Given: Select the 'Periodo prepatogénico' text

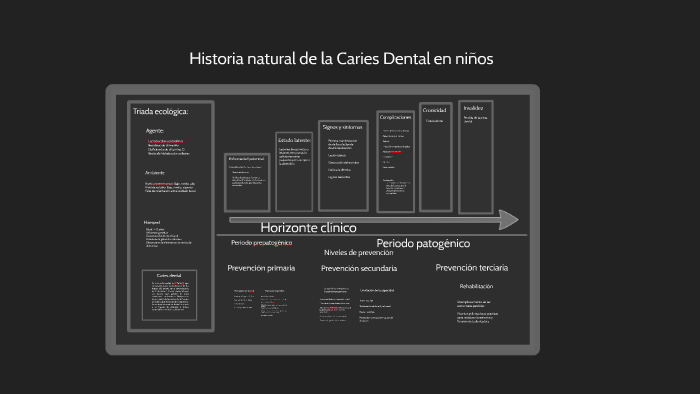Looking at the screenshot, I should pos(262,243).
